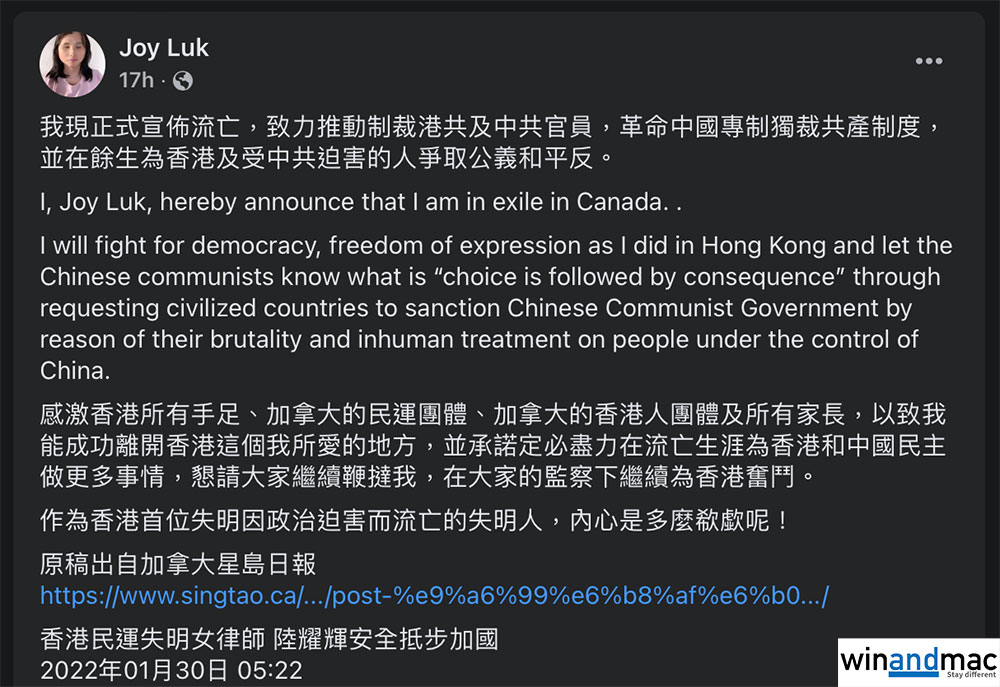Click the Joy Luk author name
This screenshot has width=1000, height=687.
pyautogui.click(x=164, y=48)
